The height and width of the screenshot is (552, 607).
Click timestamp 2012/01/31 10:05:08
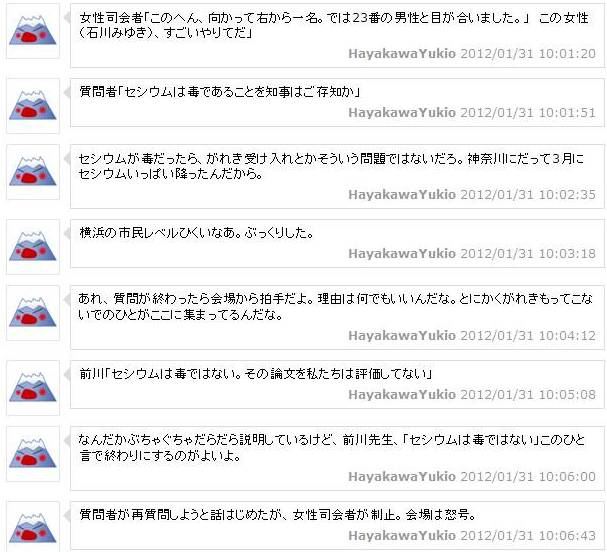(x=528, y=394)
